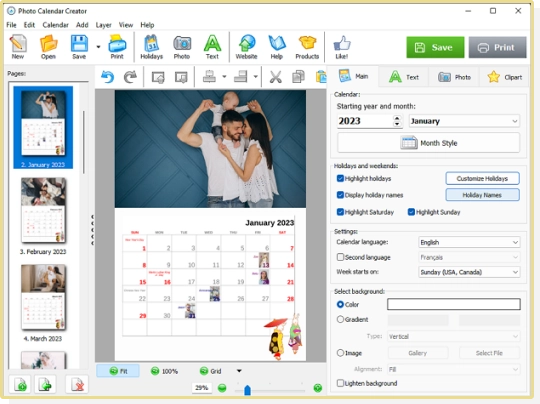This screenshot has width=540, height=404.
Task: Open the Holidays calendar icon
Action: coord(152,47)
